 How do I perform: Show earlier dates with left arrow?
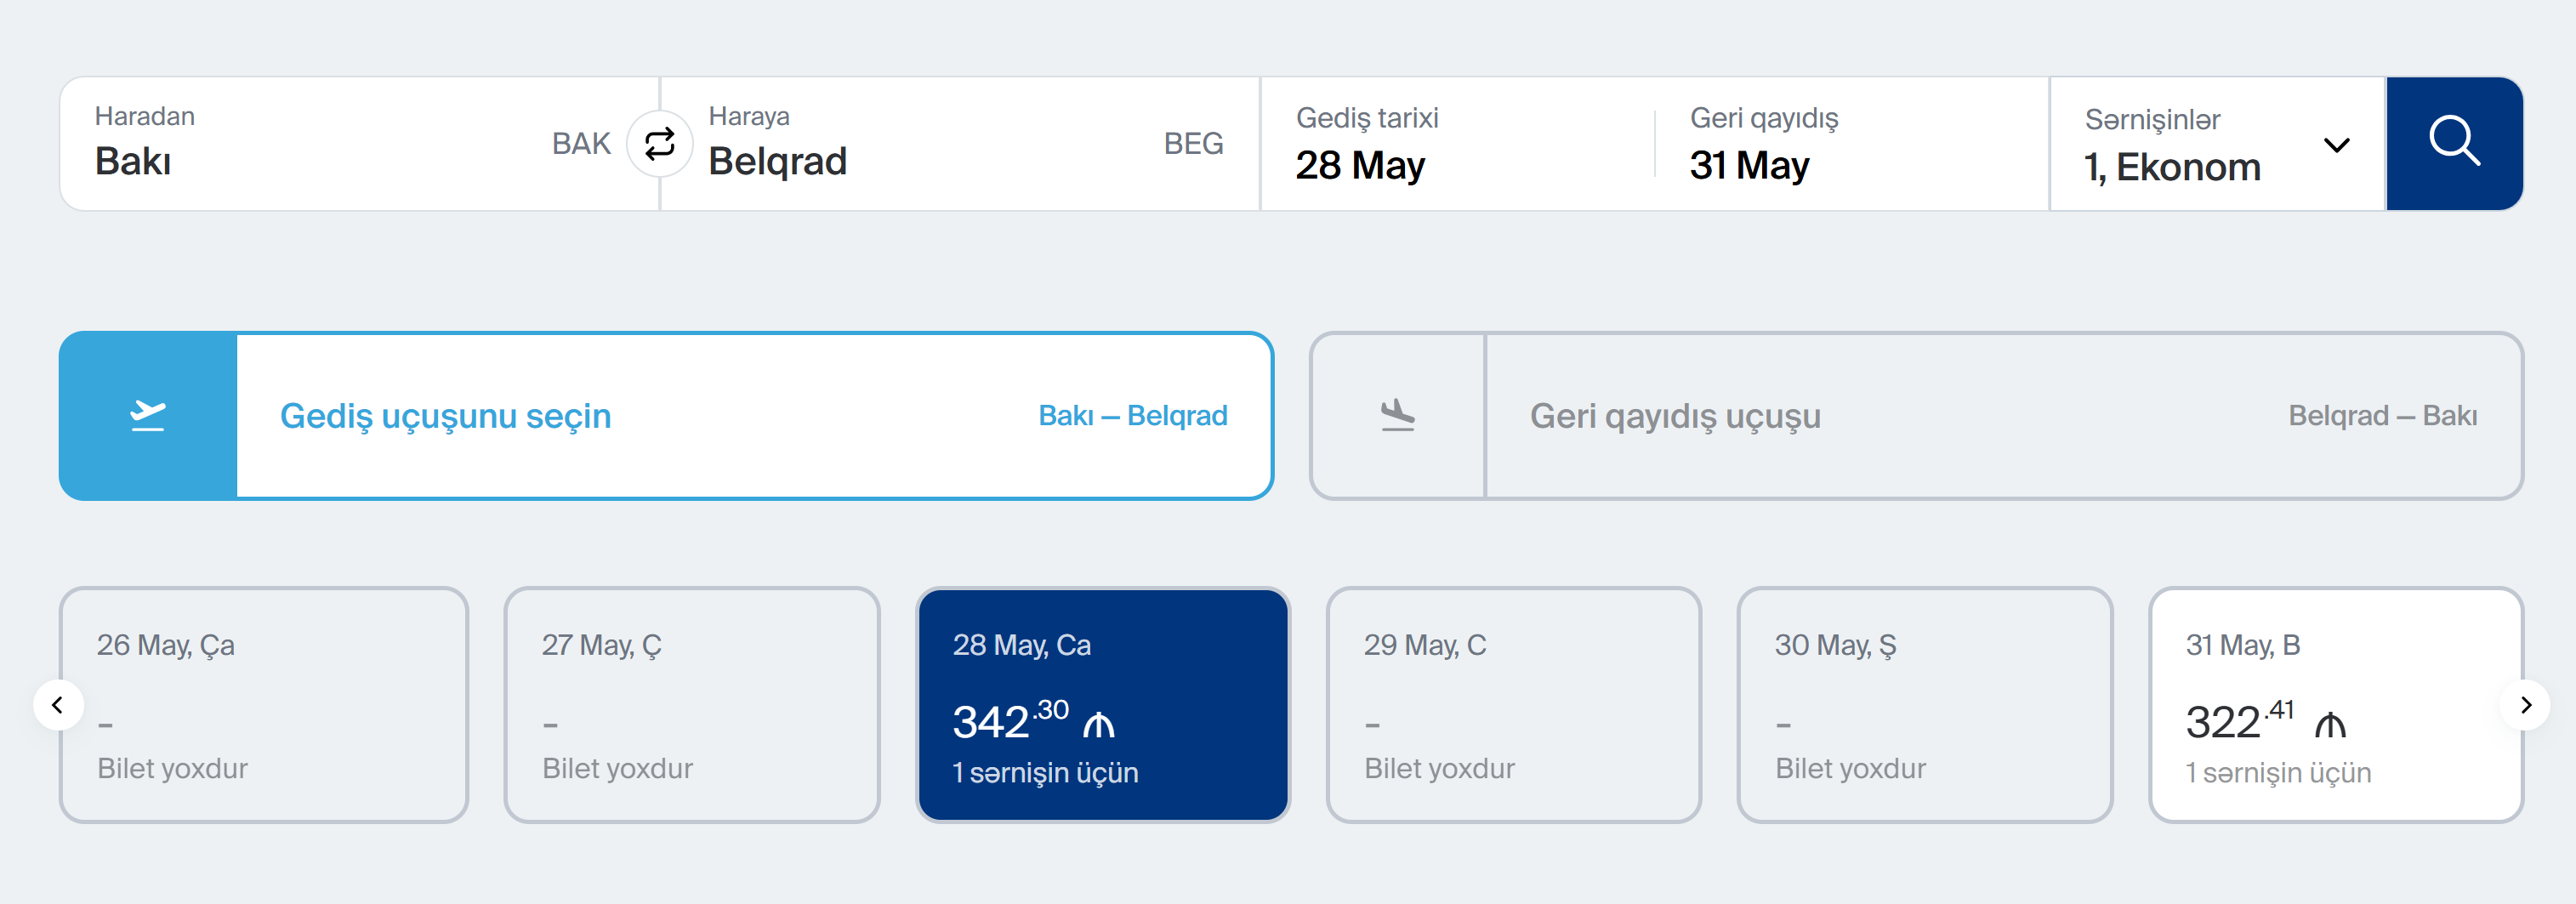(x=58, y=705)
